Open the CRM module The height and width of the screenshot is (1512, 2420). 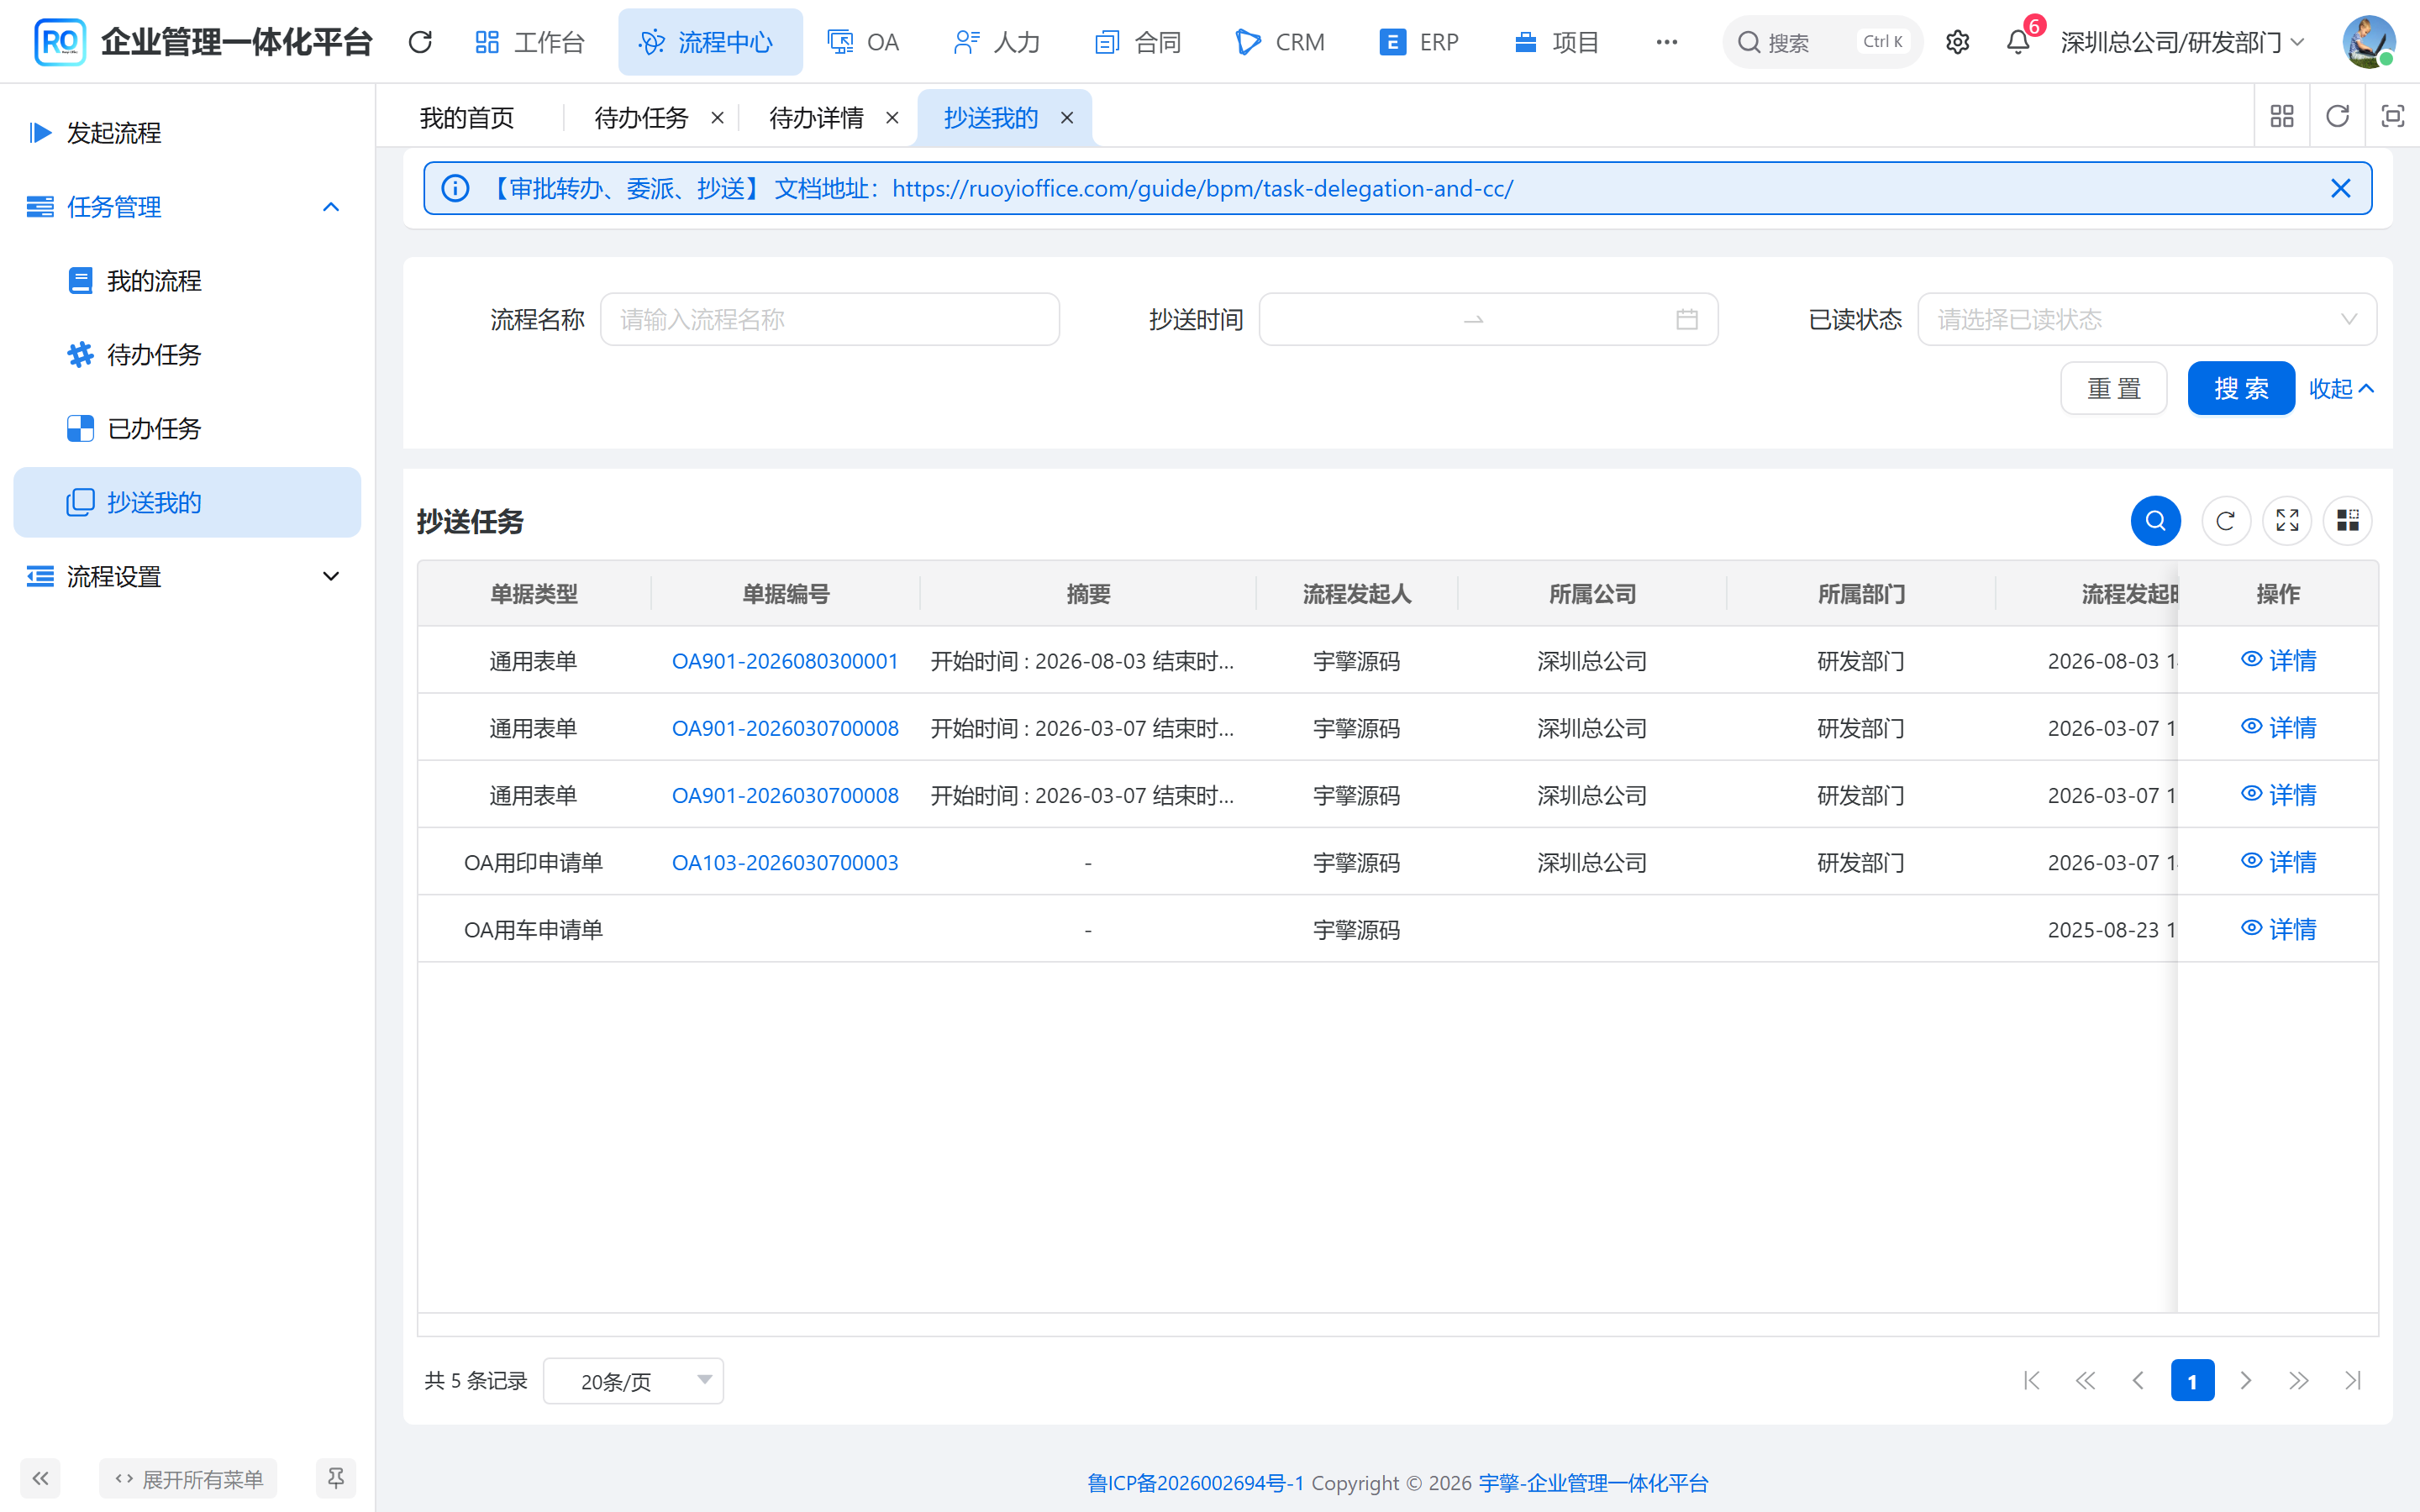coord(1280,42)
